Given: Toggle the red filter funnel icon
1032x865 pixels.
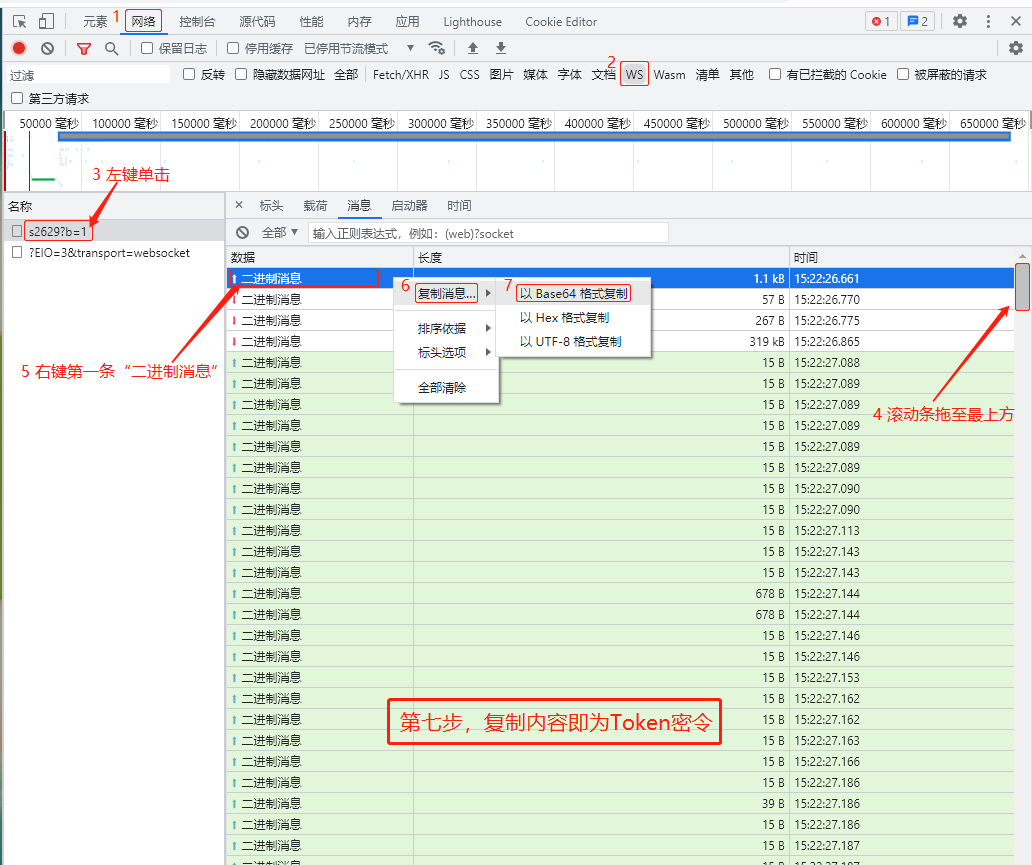Looking at the screenshot, I should coord(84,48).
